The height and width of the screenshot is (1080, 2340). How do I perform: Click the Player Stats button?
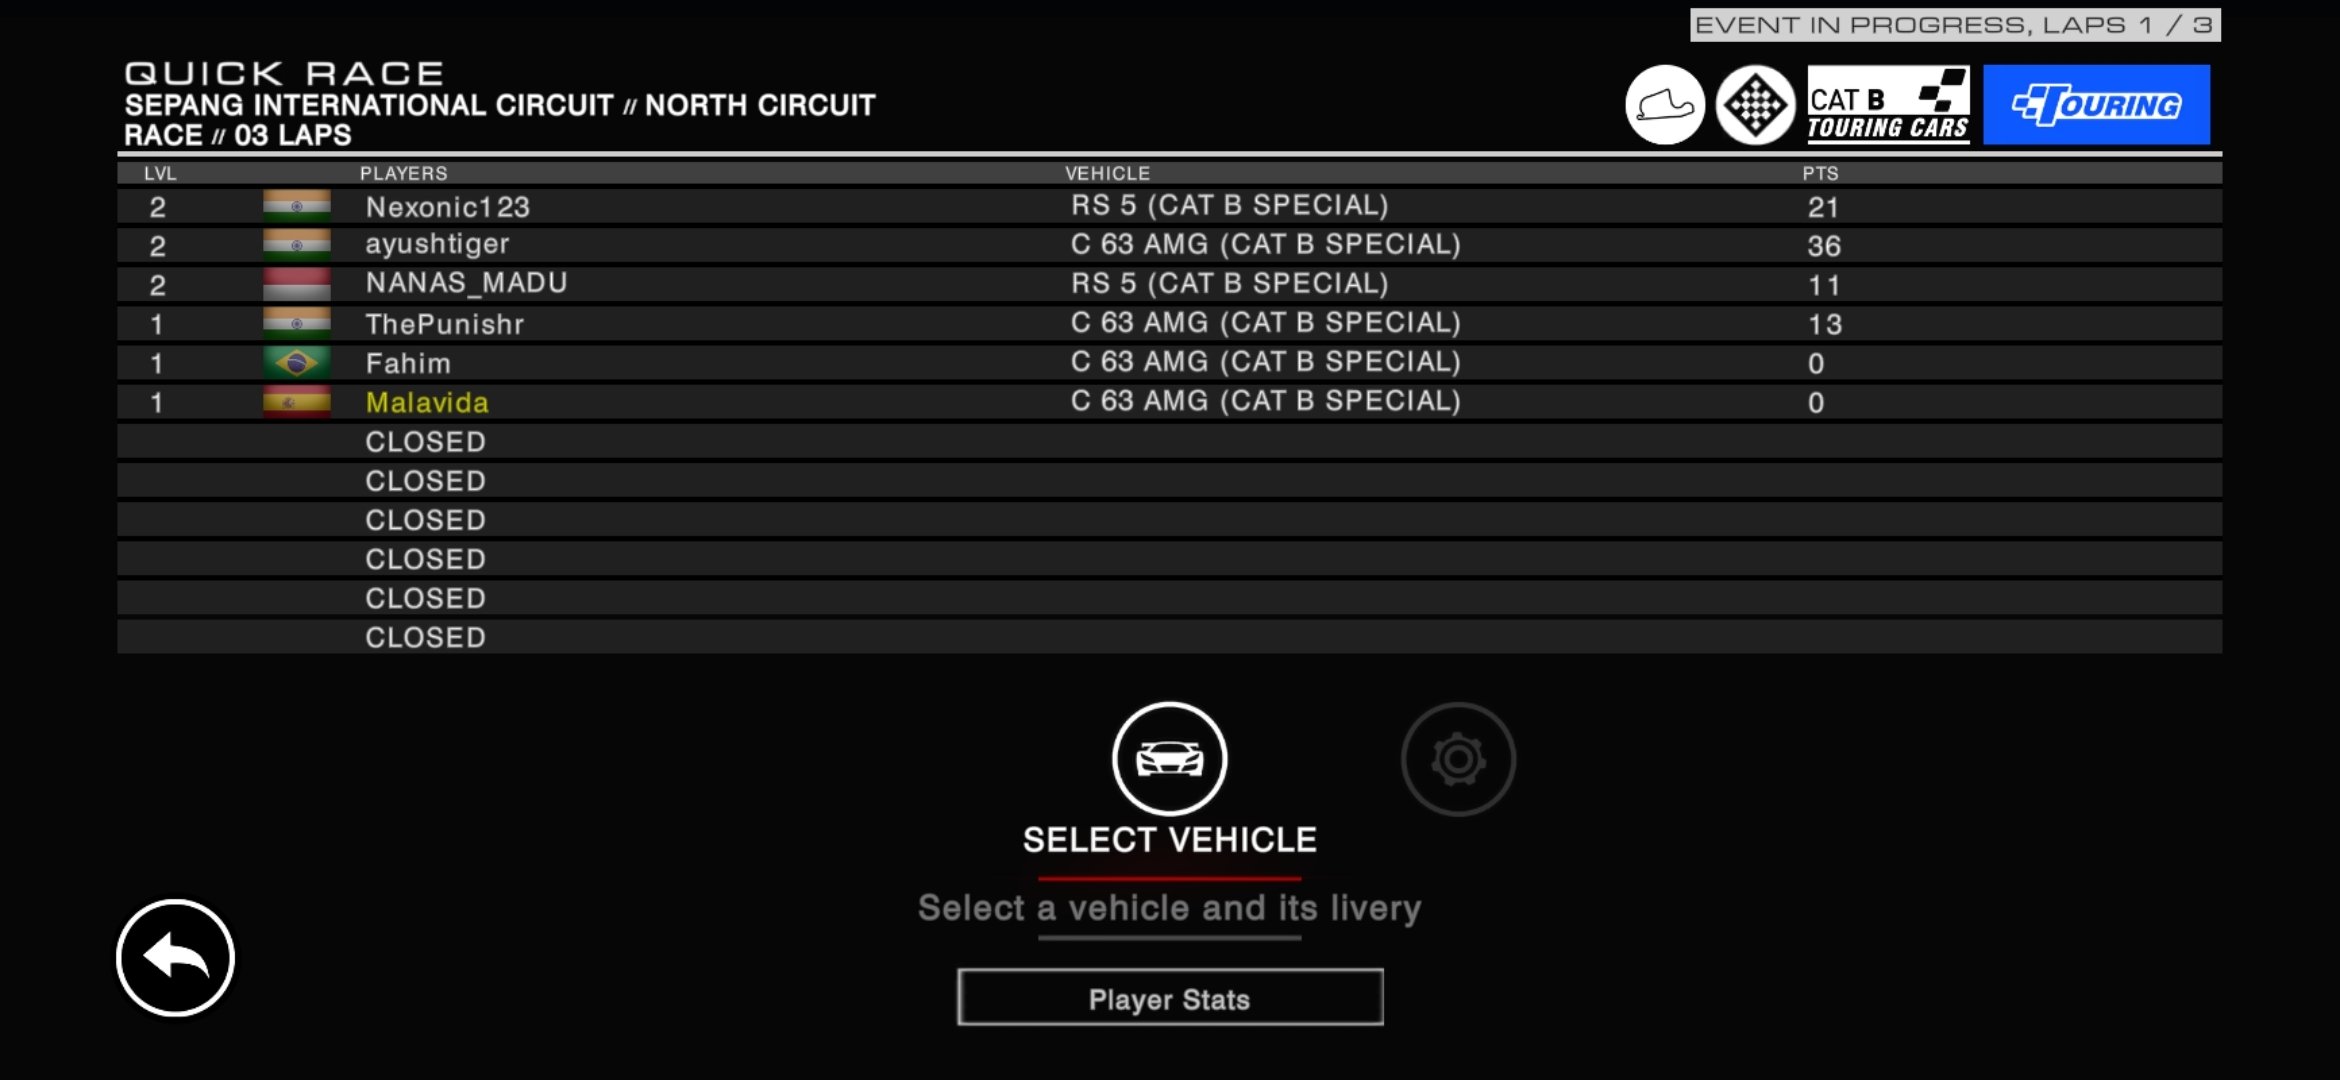coord(1170,998)
